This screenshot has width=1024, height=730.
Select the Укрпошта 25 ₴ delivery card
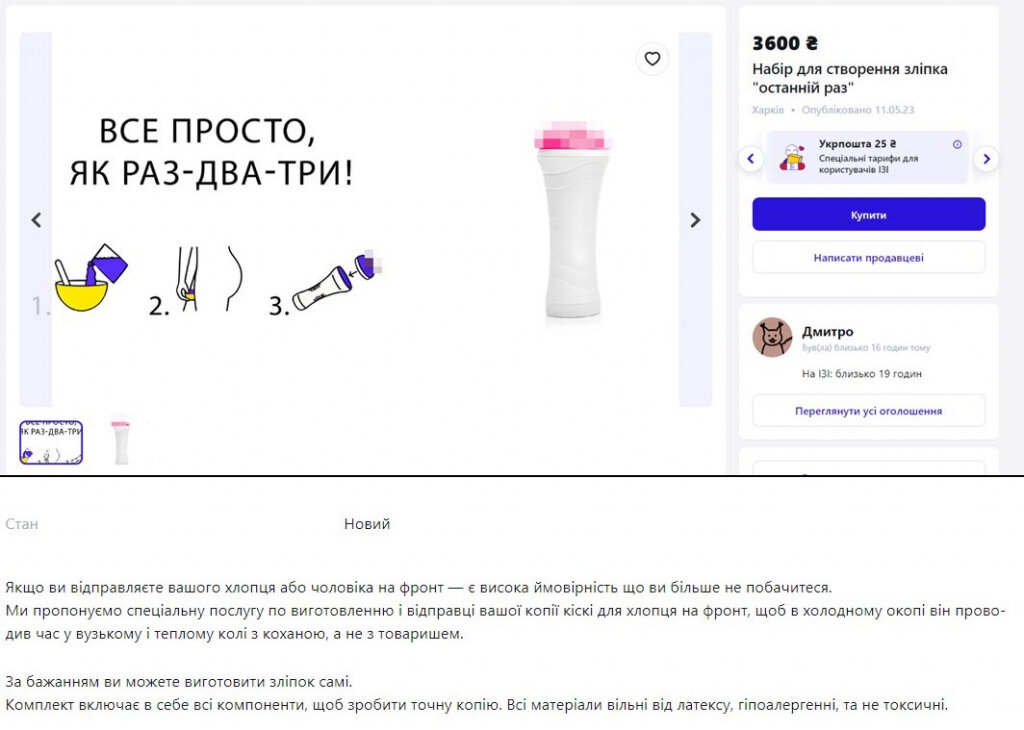tap(867, 157)
